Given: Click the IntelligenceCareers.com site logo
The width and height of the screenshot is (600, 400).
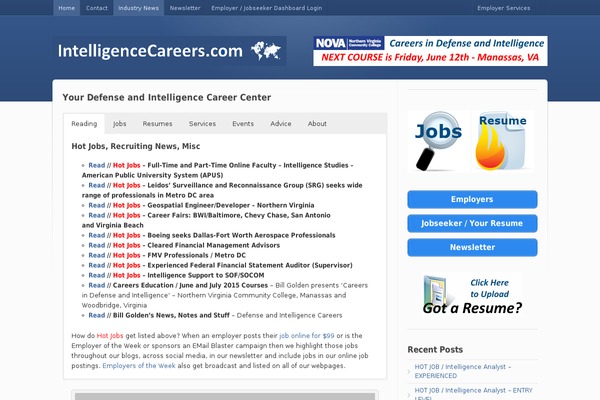Looking at the screenshot, I should coord(169,51).
